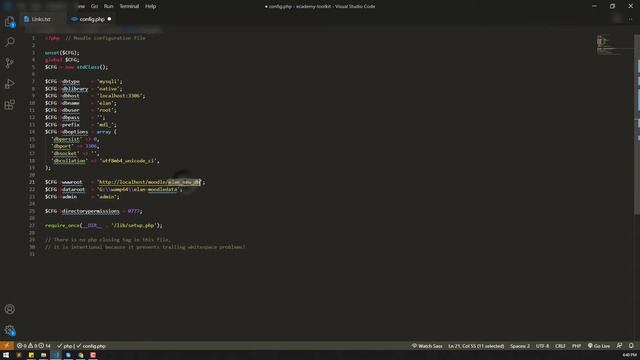Click the vertical editor scrollbar
Viewport: 640px width, 360px height.
637,124
